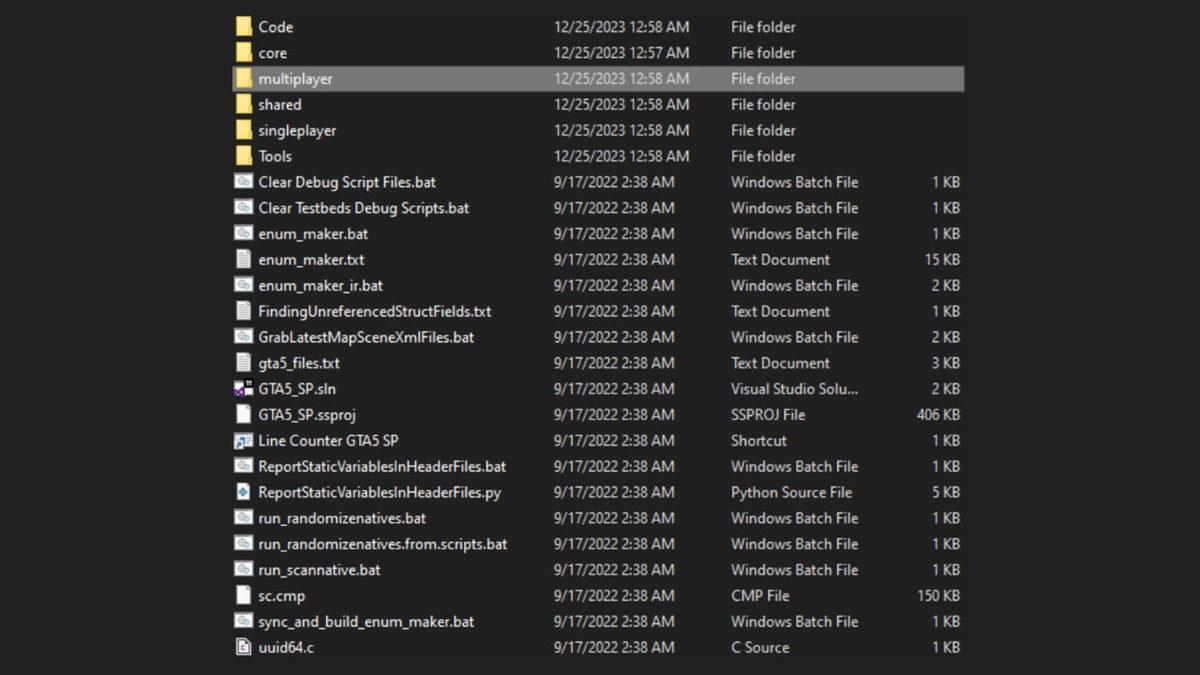1200x675 pixels.
Task: Click the folder icon next to shared
Action: point(244,104)
